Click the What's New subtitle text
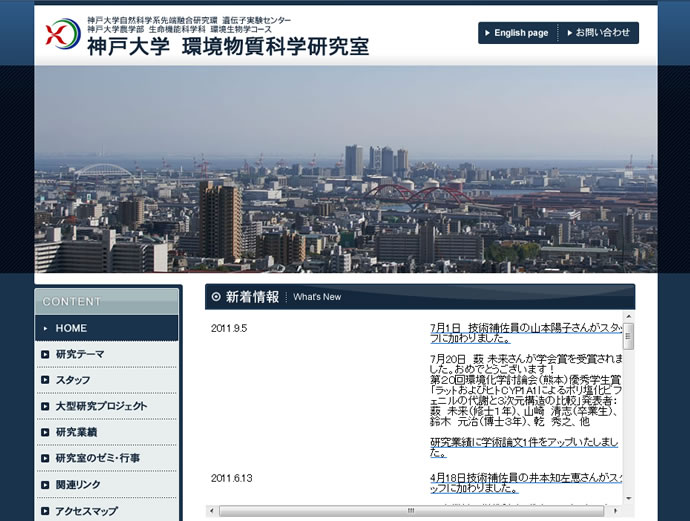This screenshot has width=690, height=521. (317, 297)
